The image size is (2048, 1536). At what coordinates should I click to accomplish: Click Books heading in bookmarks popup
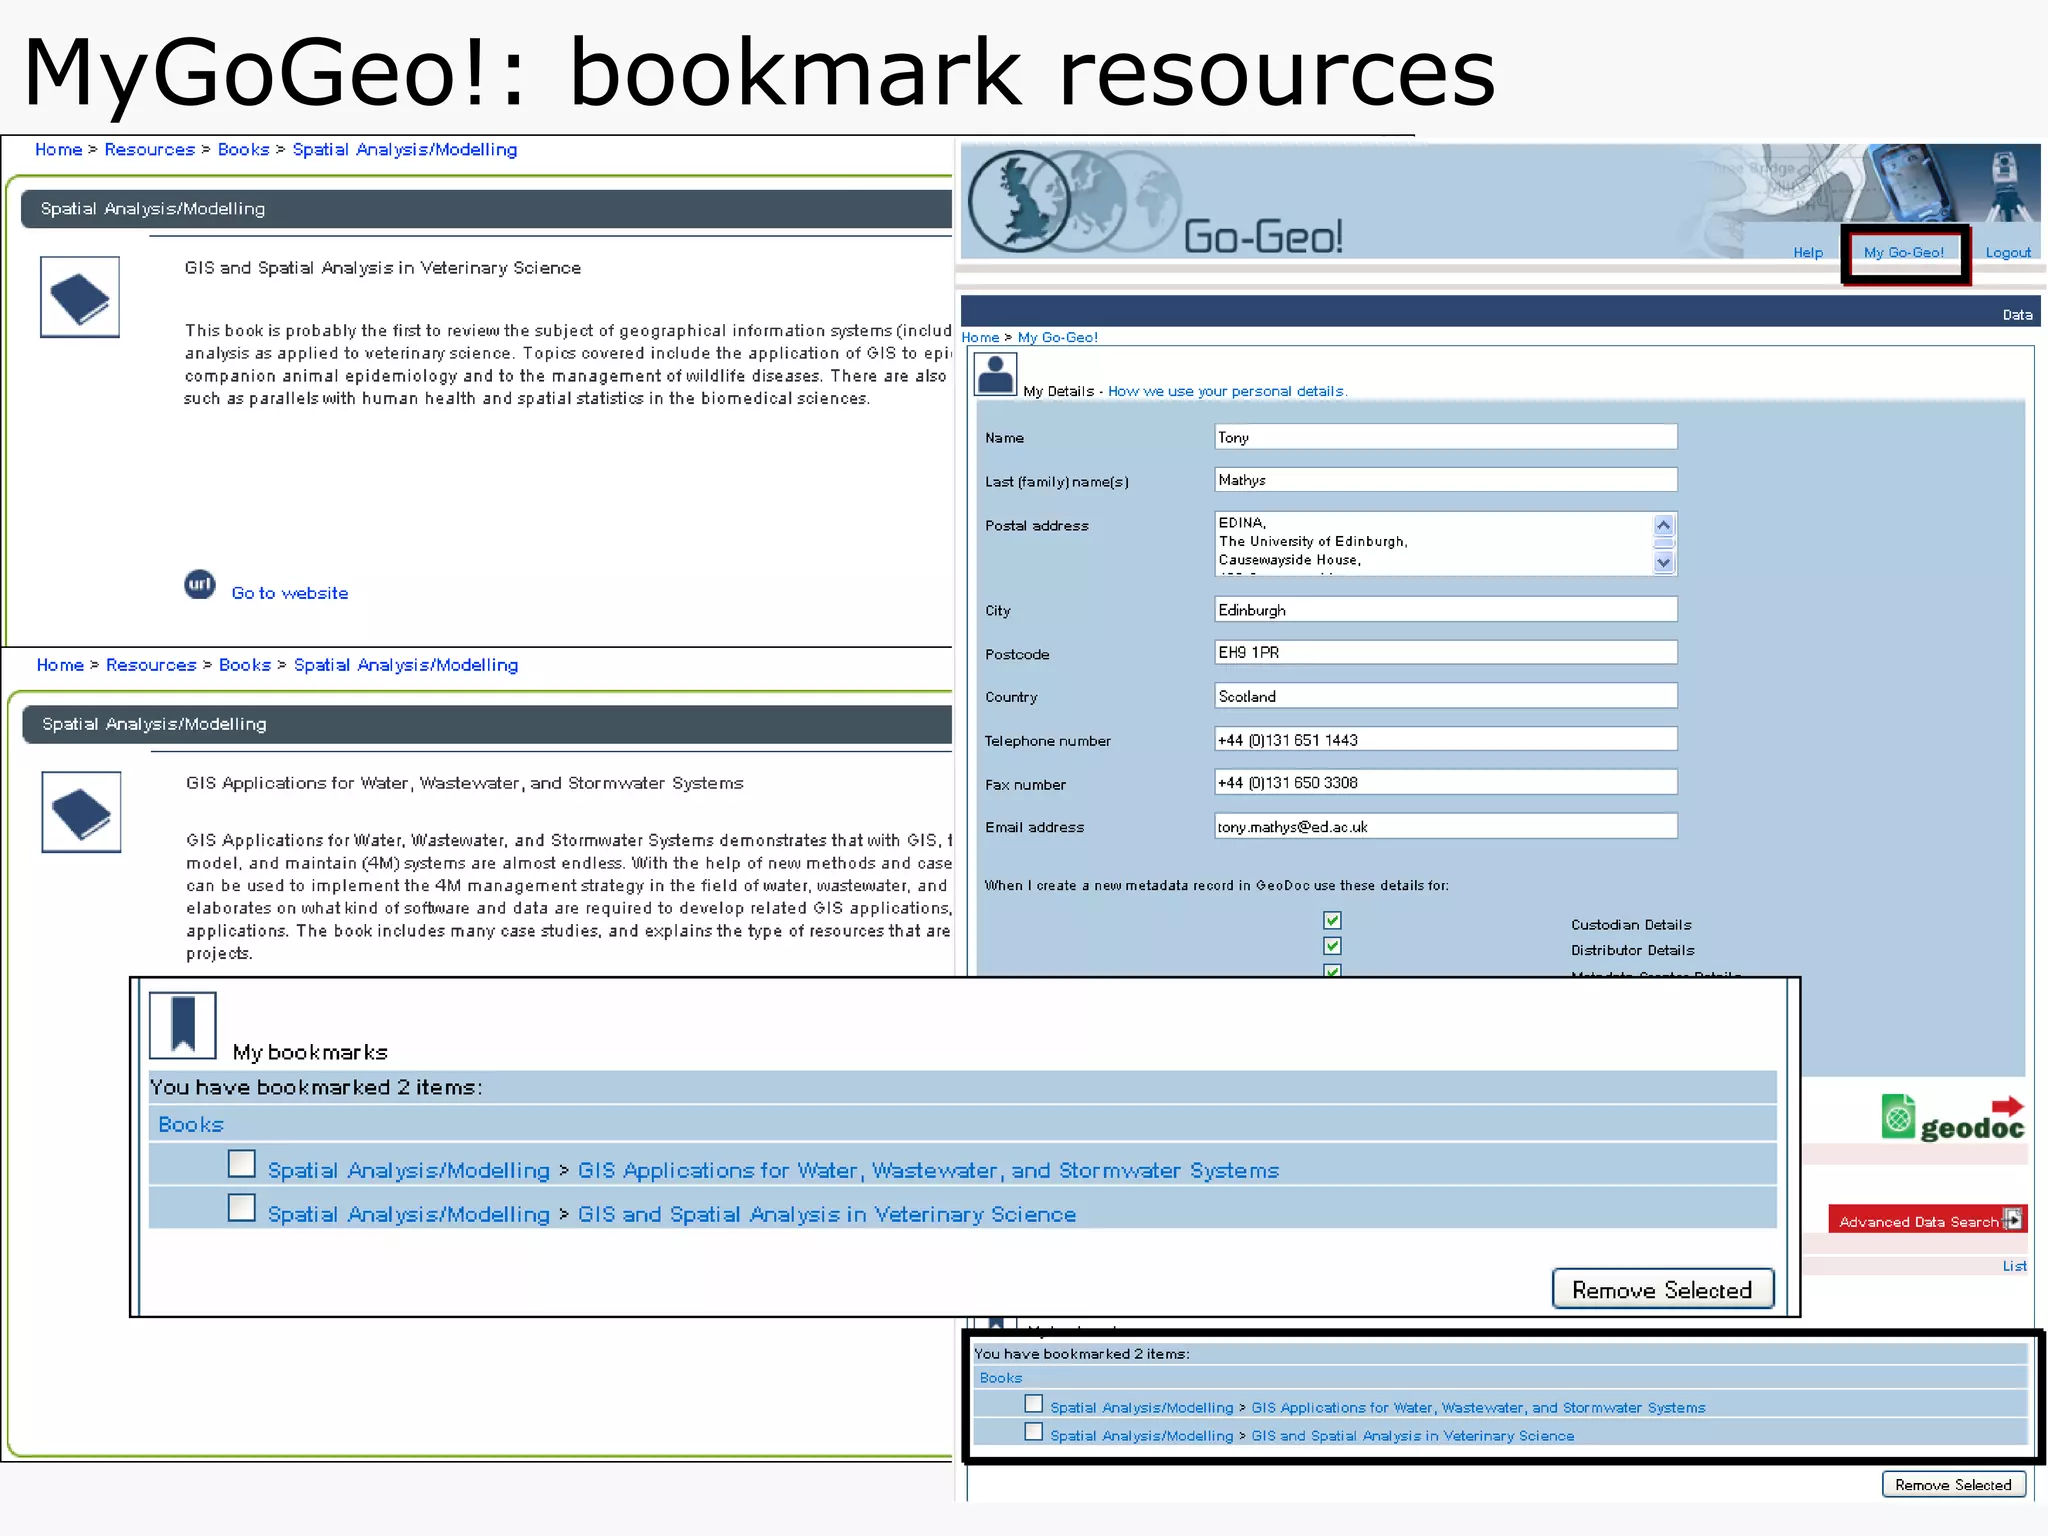(x=191, y=1124)
